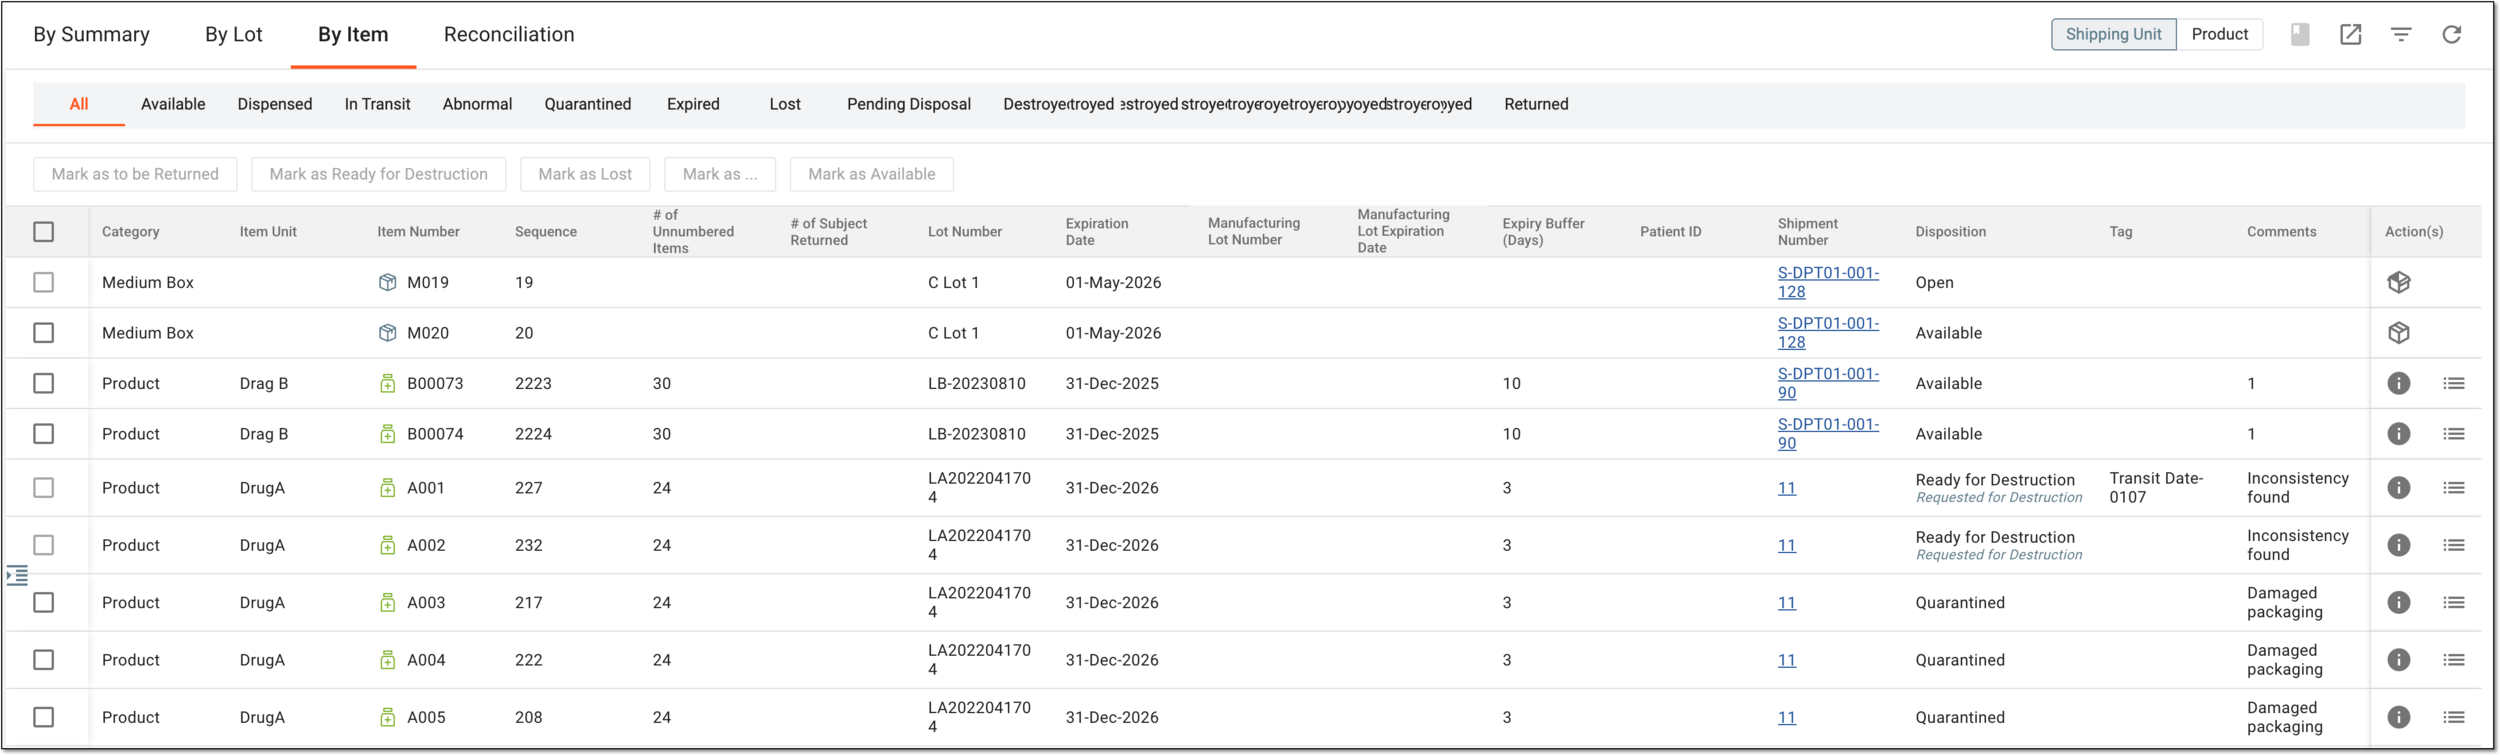2500x755 pixels.
Task: Filter by Quarantined status tab
Action: click(588, 104)
